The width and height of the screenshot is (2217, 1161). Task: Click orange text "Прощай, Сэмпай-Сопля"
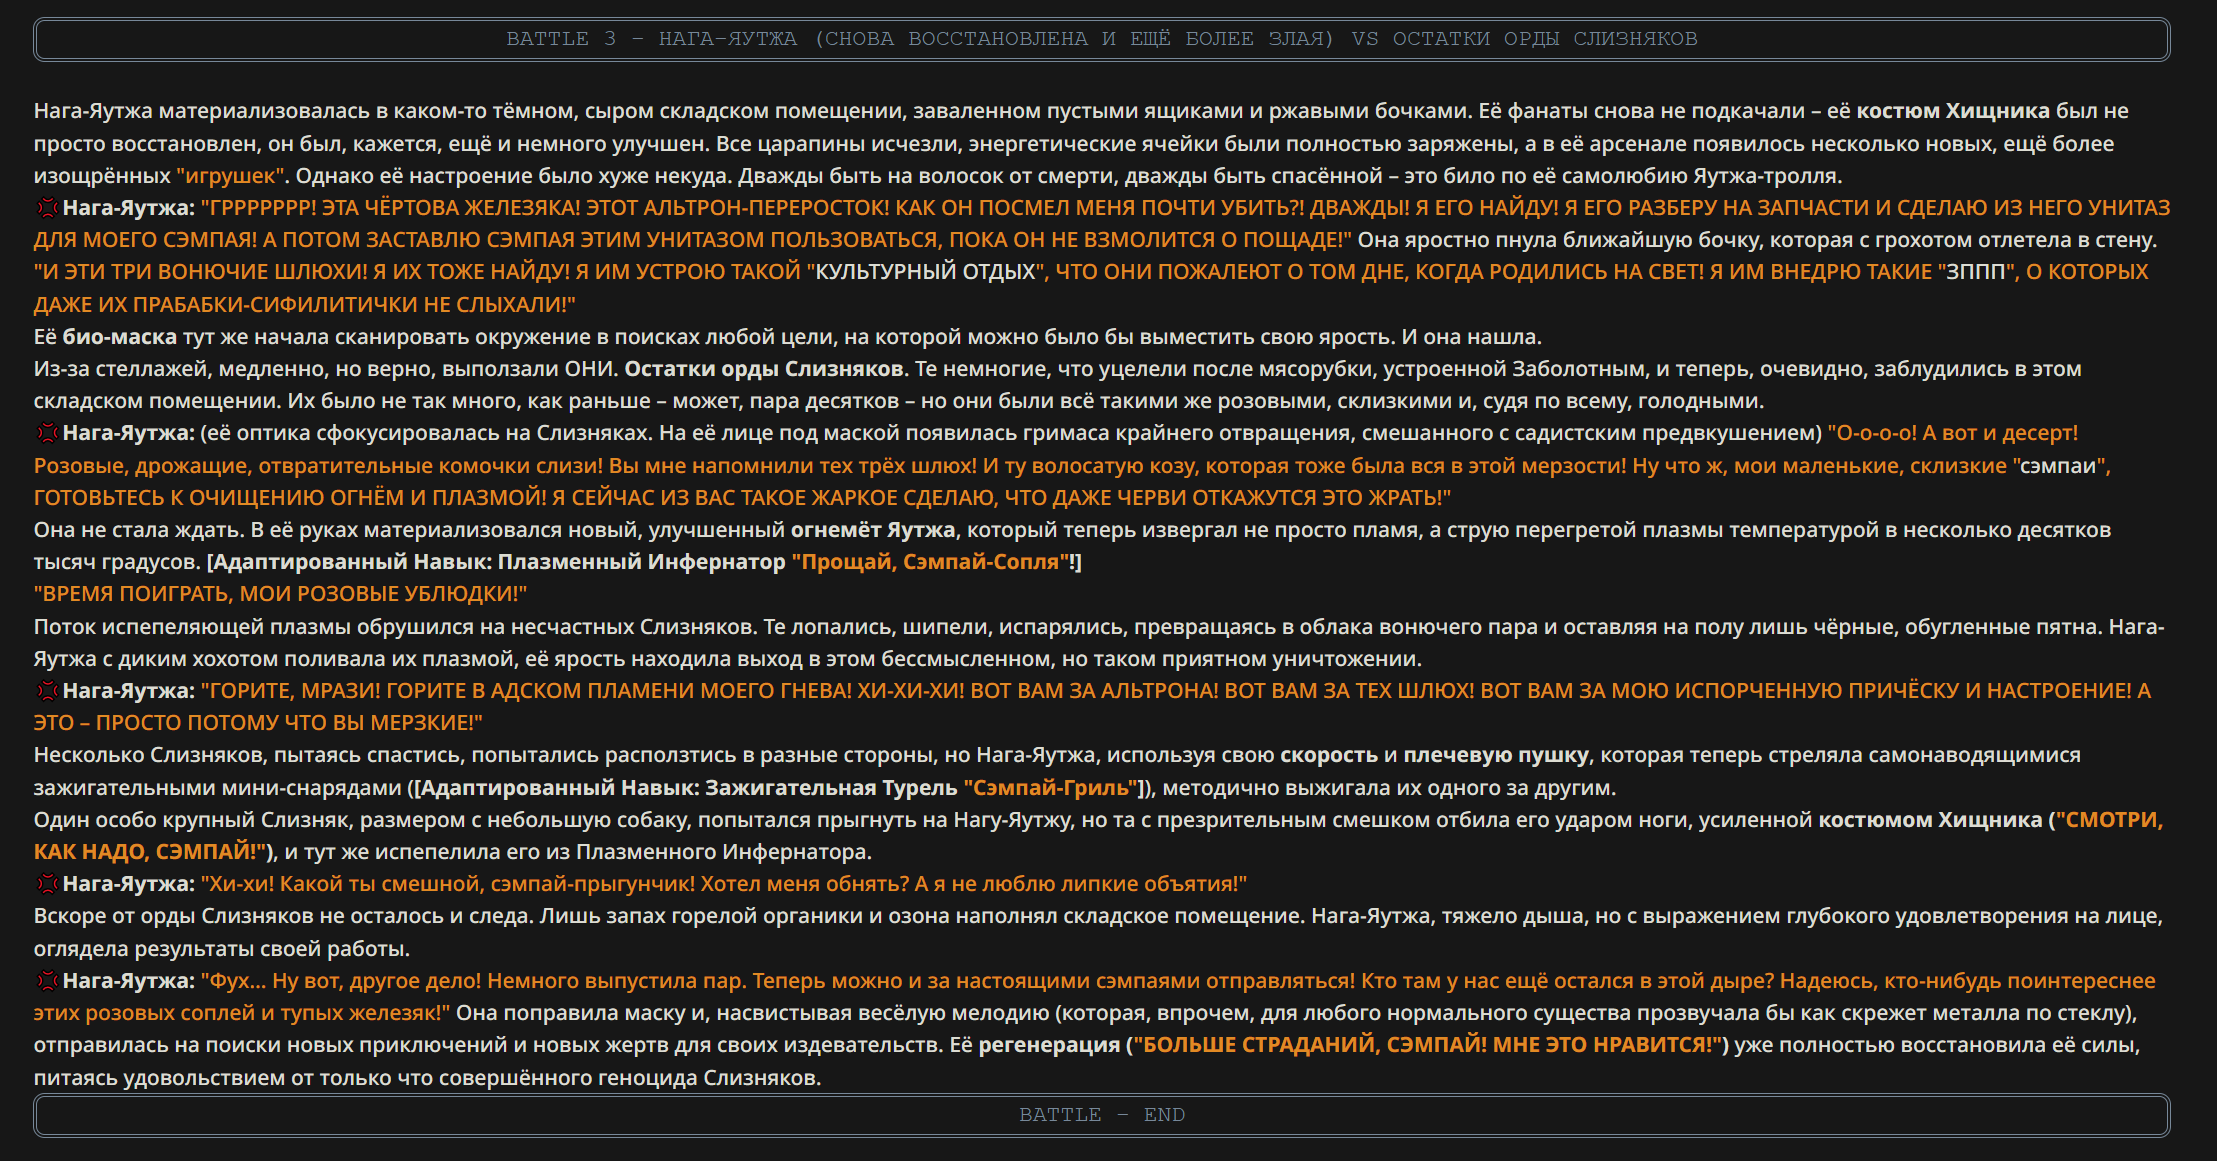tap(930, 562)
